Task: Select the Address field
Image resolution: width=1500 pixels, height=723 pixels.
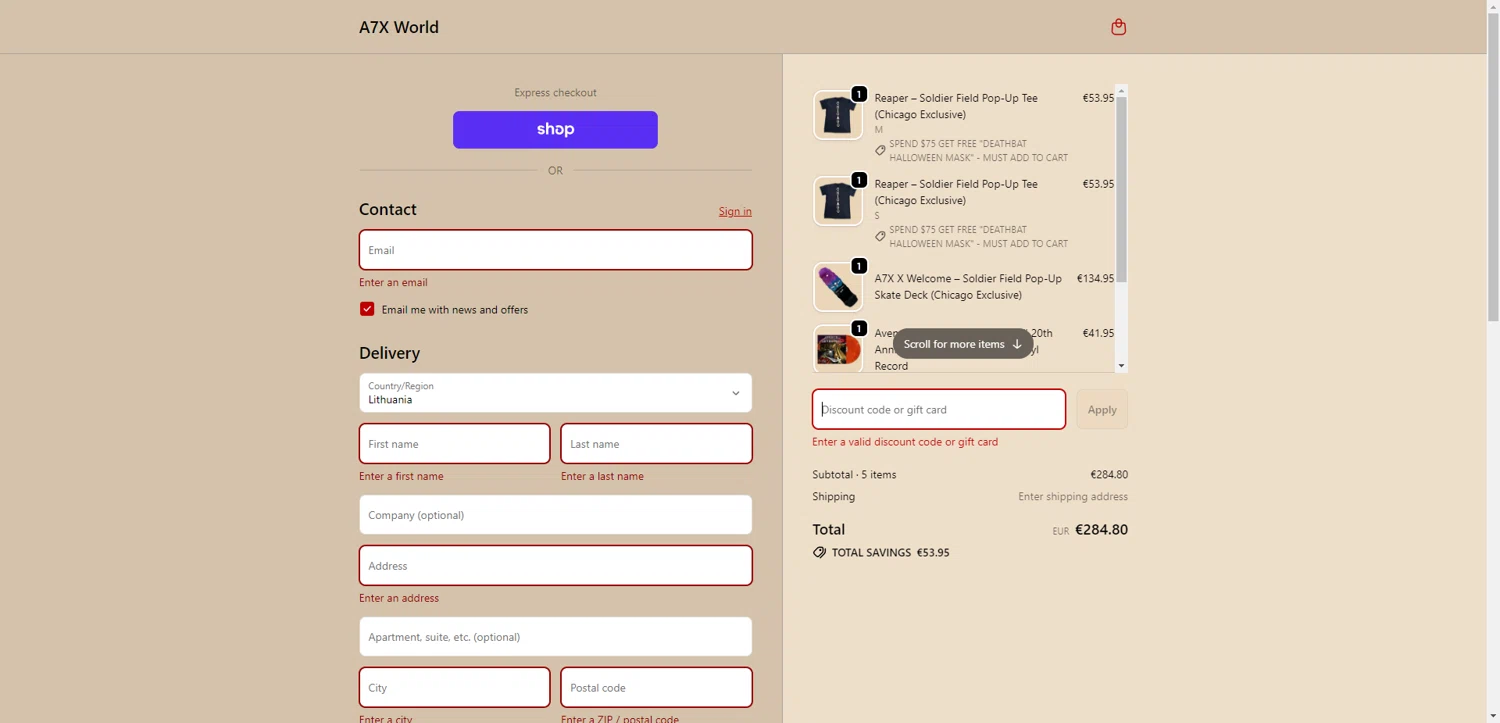Action: (555, 566)
